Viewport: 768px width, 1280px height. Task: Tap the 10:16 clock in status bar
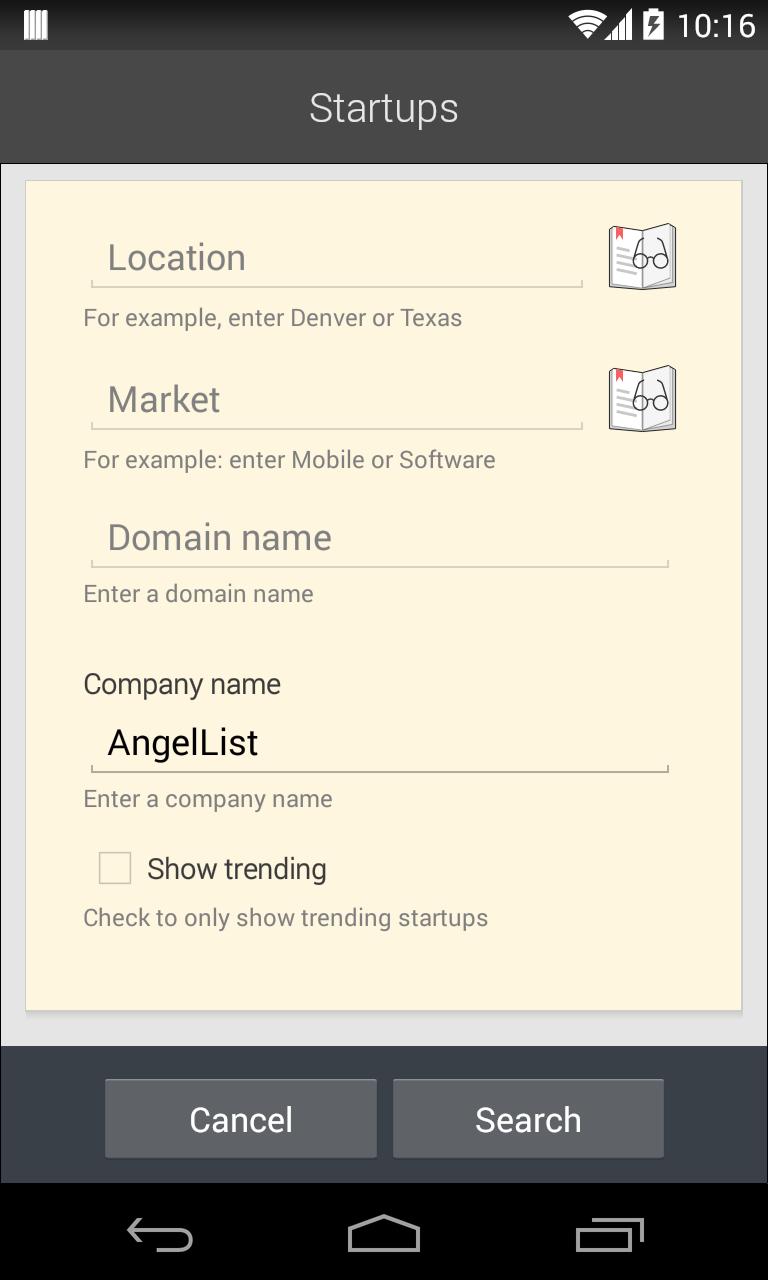click(715, 25)
